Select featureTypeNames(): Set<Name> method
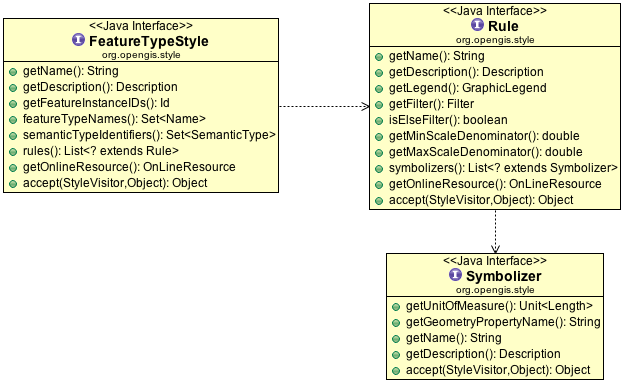This screenshot has height=383, width=624. tap(114, 119)
